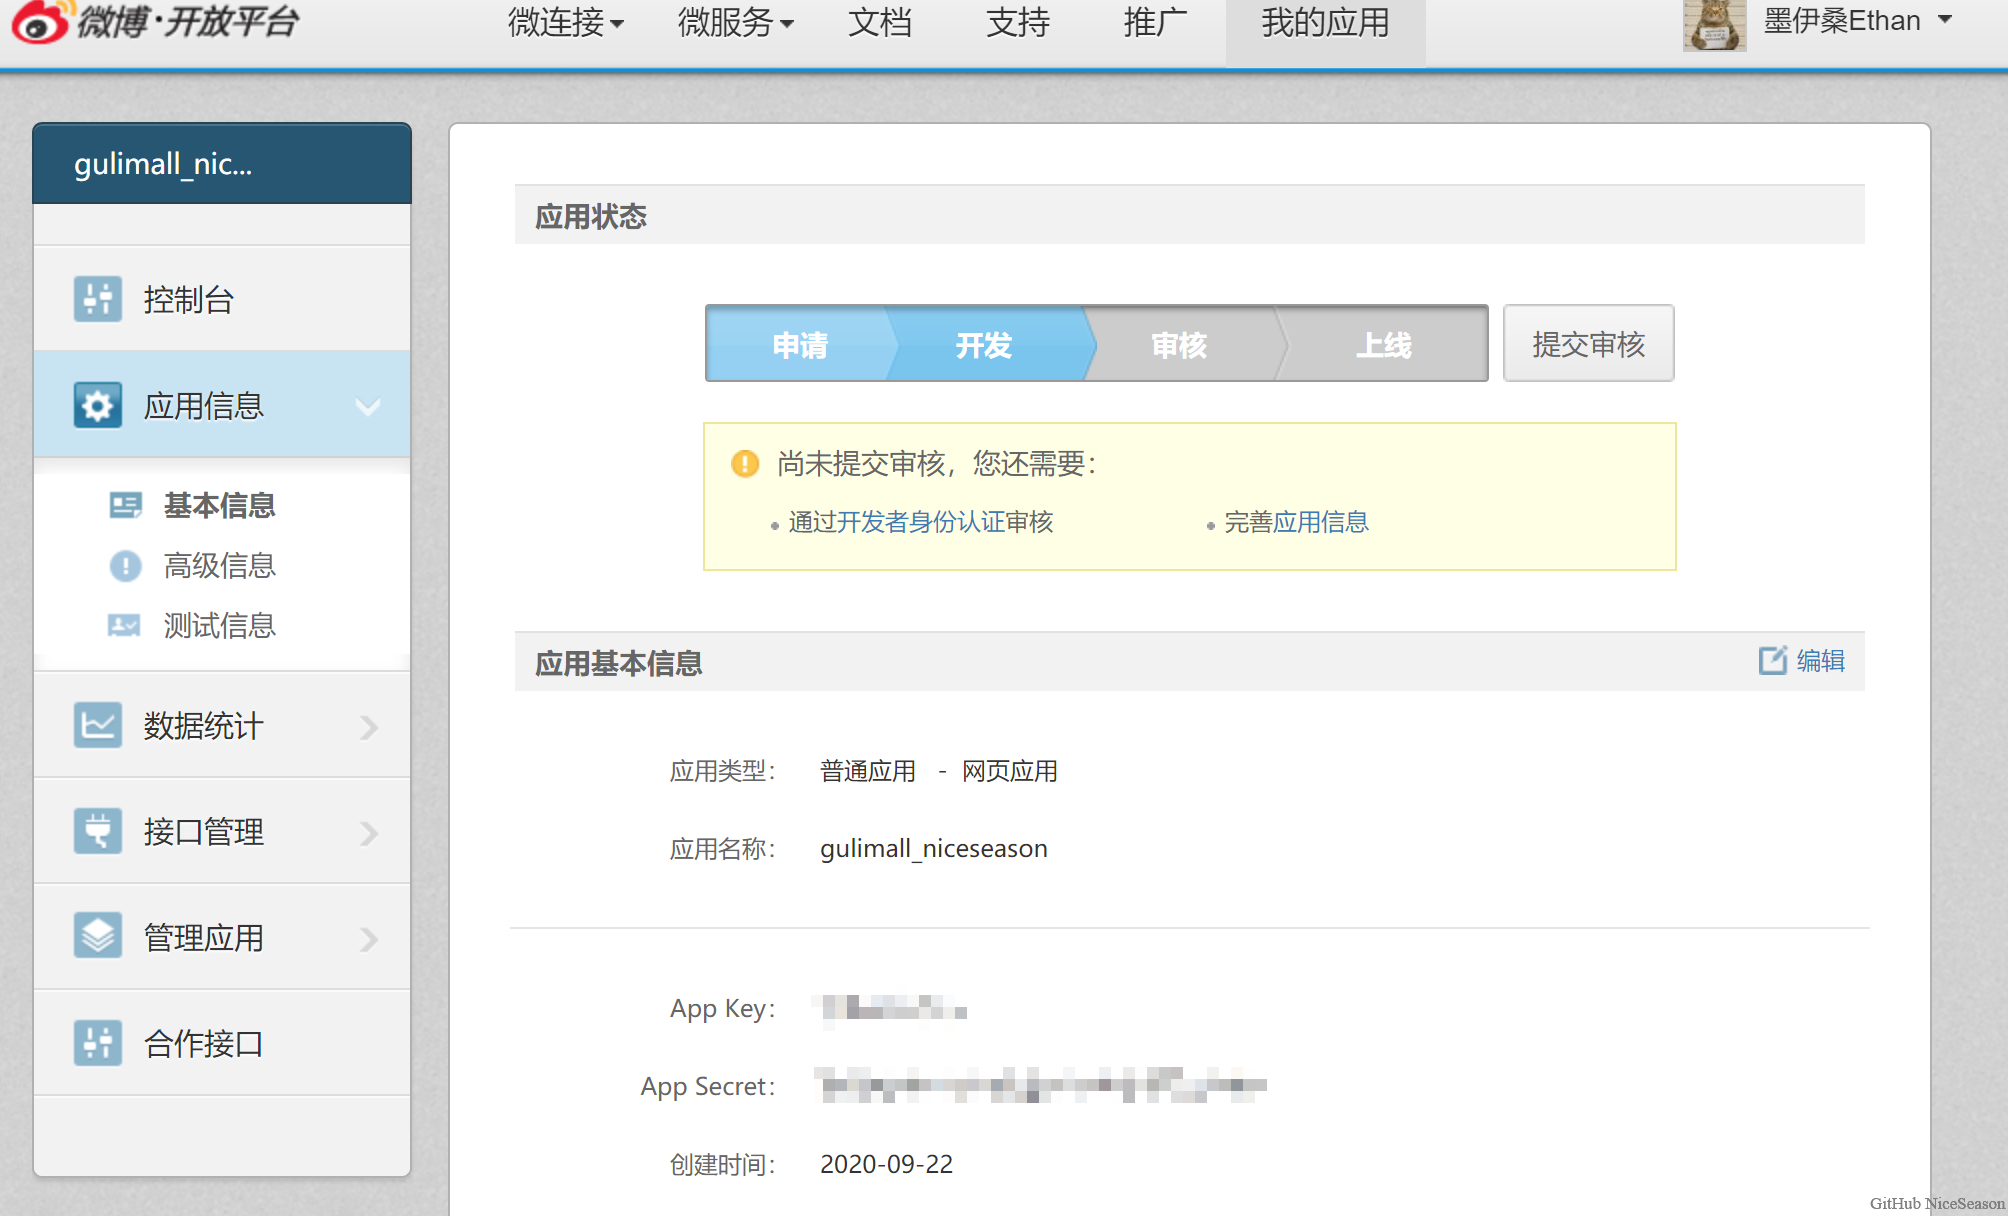Click the 管理应用 layers icon
This screenshot has width=2008, height=1216.
coord(98,937)
